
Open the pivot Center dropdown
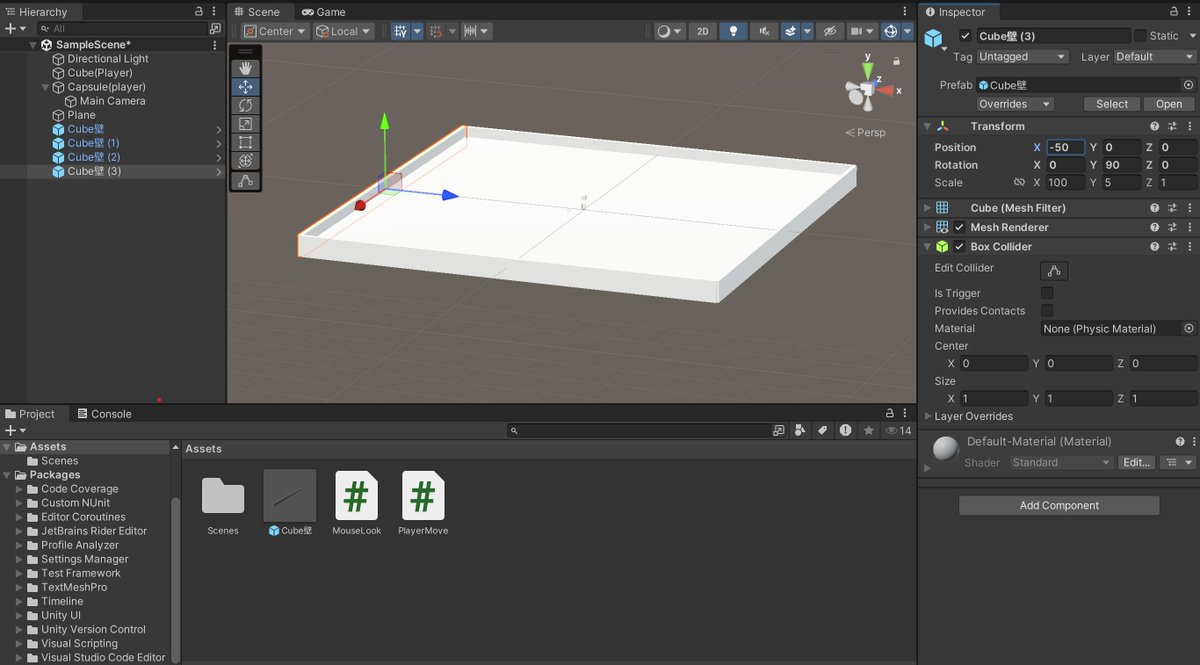click(x=275, y=31)
